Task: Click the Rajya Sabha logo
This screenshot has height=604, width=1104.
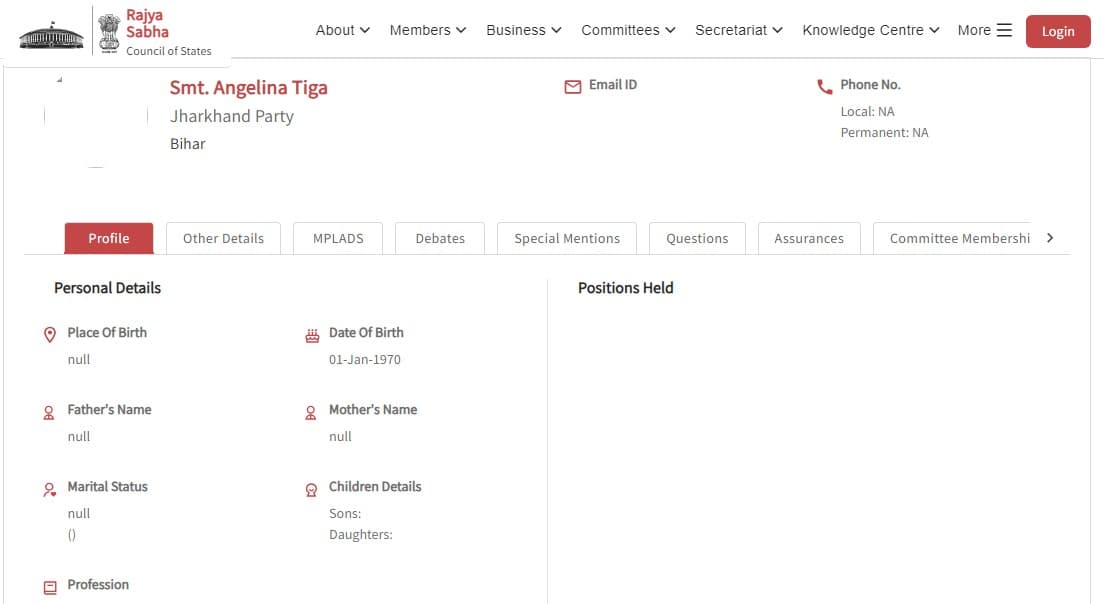Action: click(x=115, y=31)
